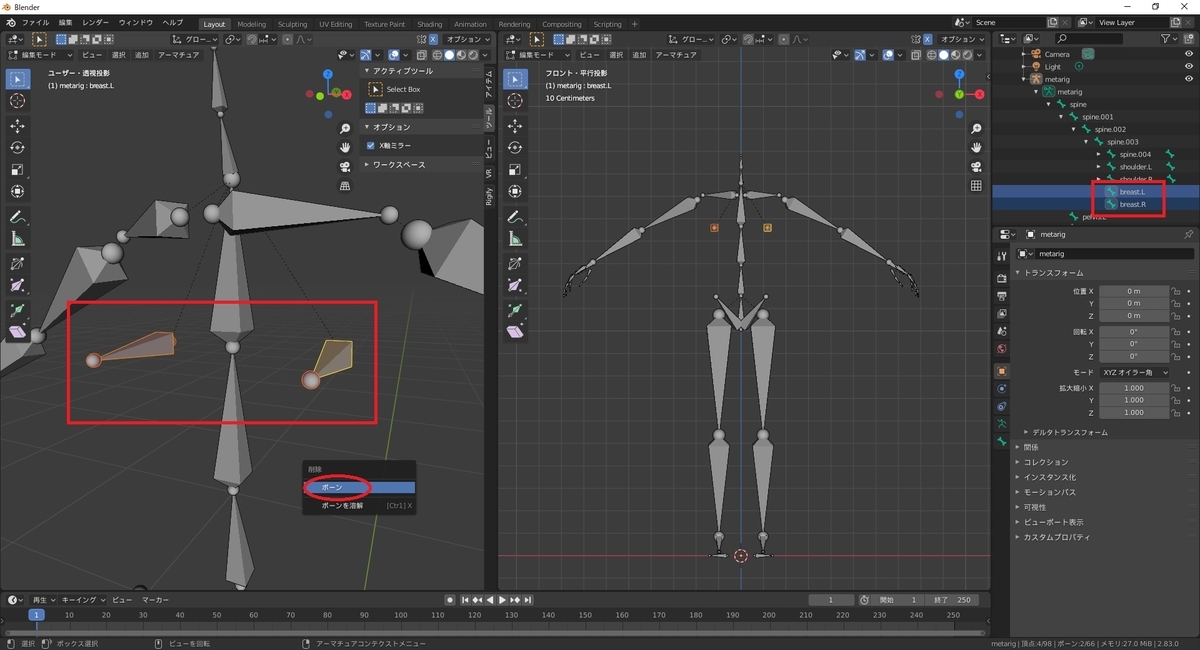Open timeline 再生 menu
Screen dimensions: 1200x650
pos(43,600)
